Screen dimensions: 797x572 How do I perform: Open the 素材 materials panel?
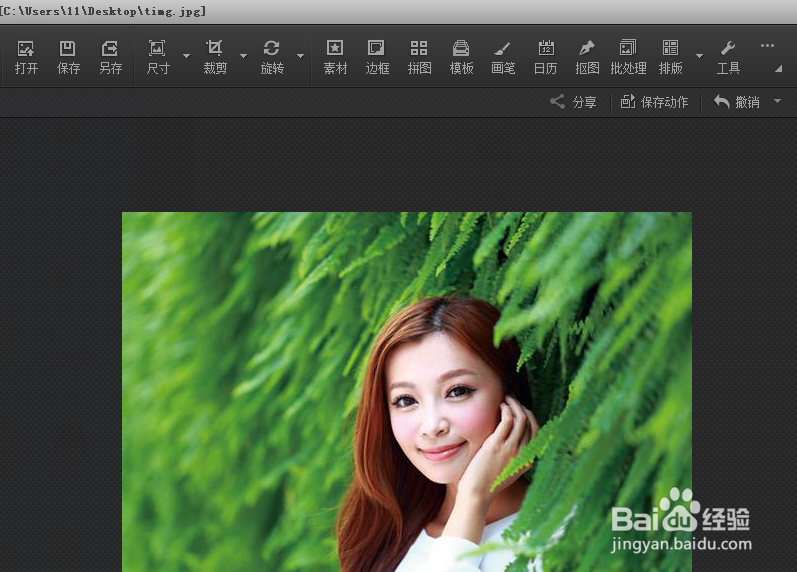tap(335, 57)
